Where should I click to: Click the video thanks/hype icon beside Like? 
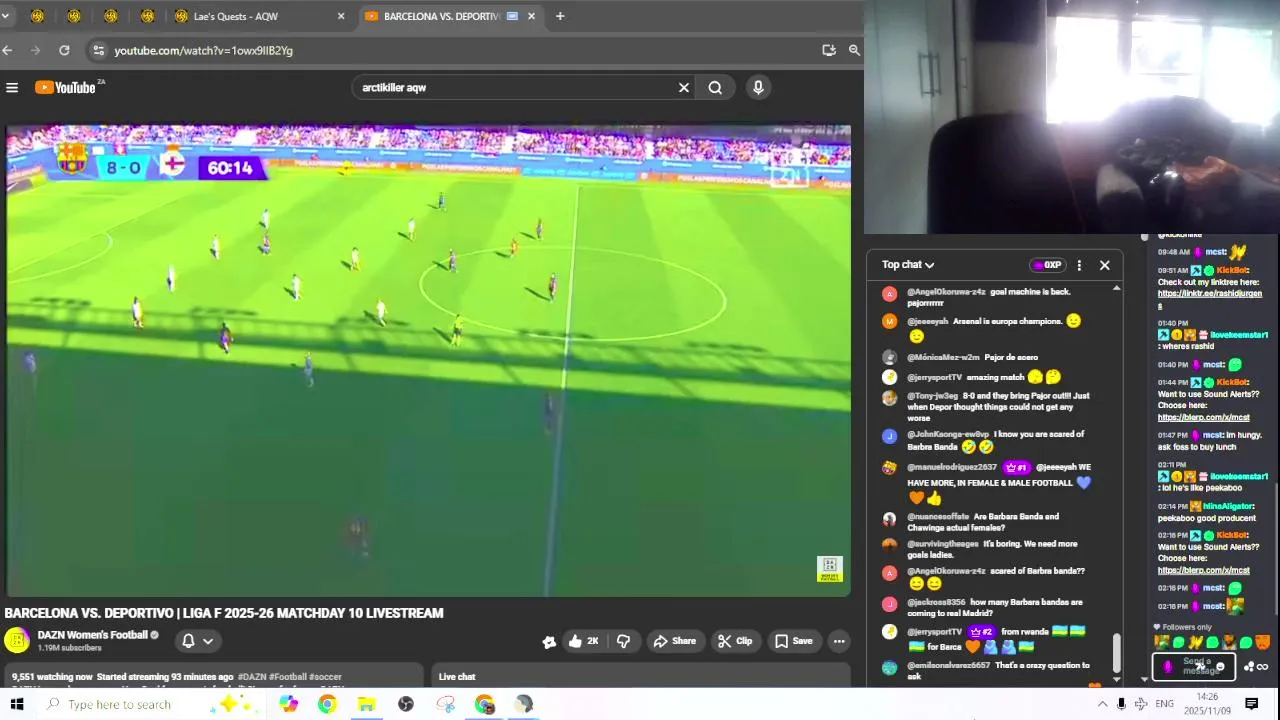click(549, 642)
